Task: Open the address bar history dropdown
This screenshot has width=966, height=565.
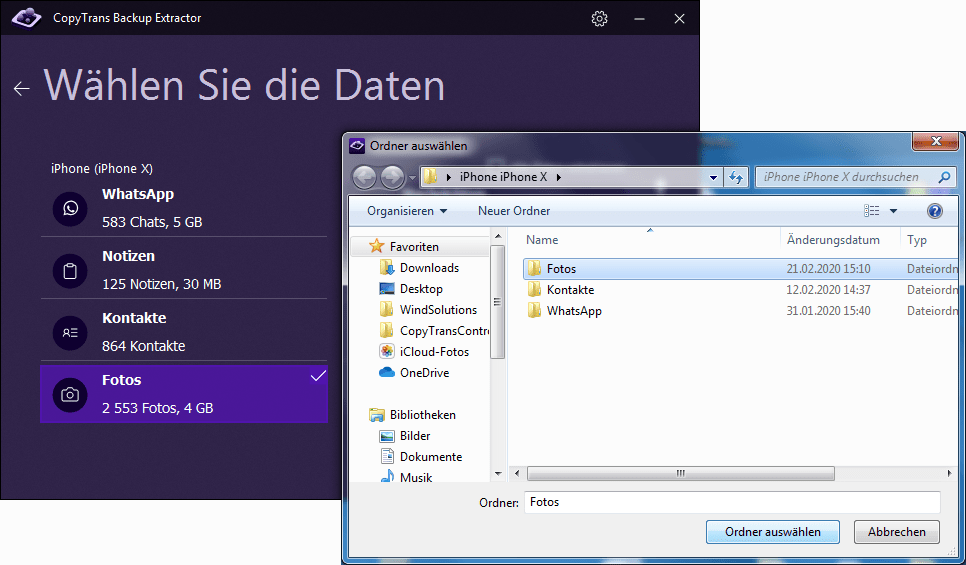Action: (713, 177)
